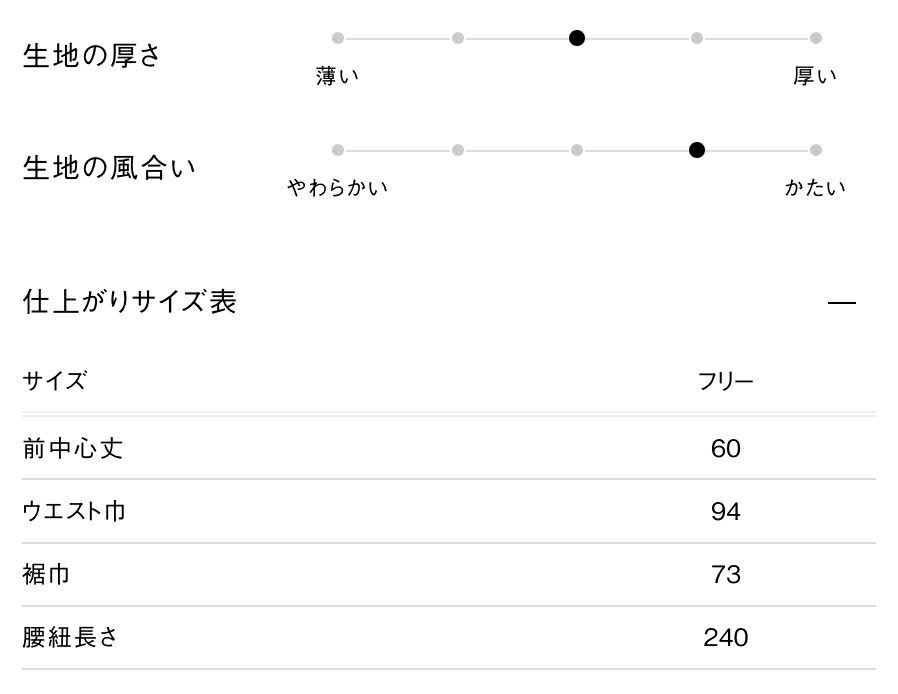The image size is (898, 694).
Task: Select the 裾巾 row label
Action: coord(46,575)
